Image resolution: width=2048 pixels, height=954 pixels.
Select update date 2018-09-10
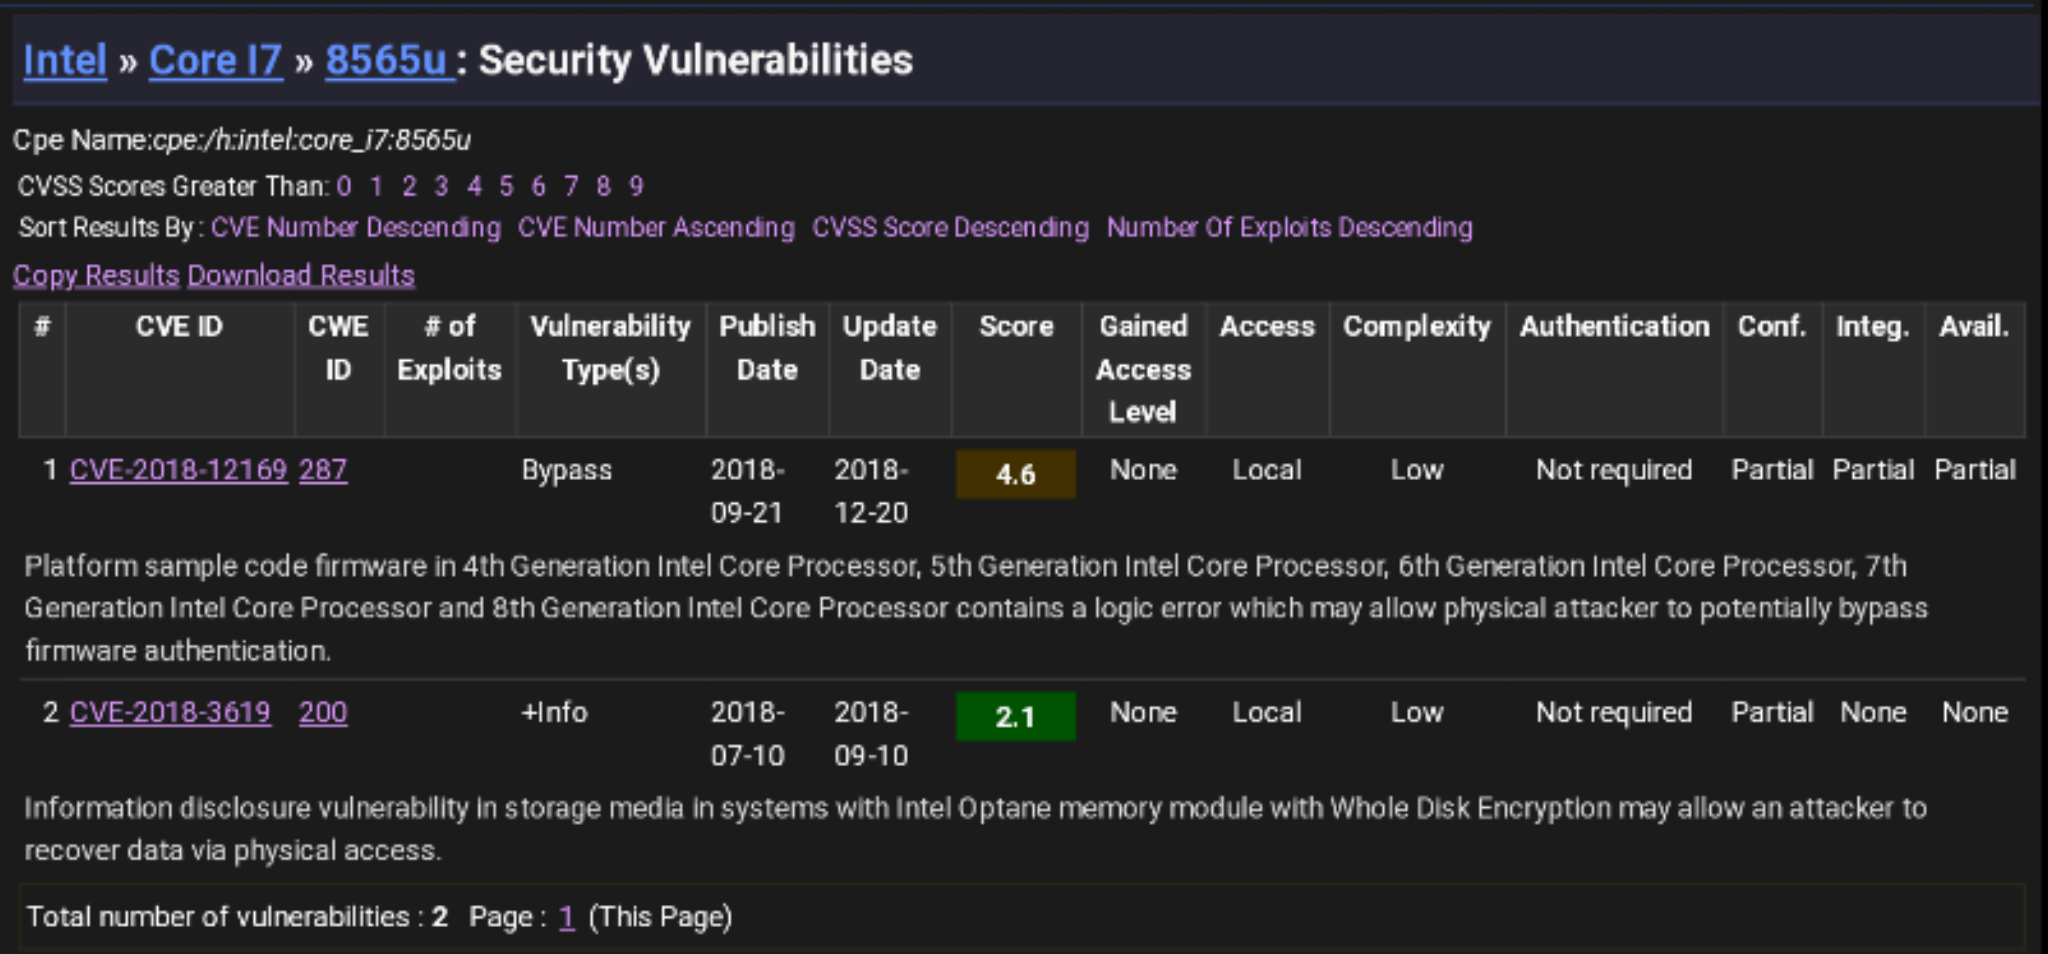point(872,733)
